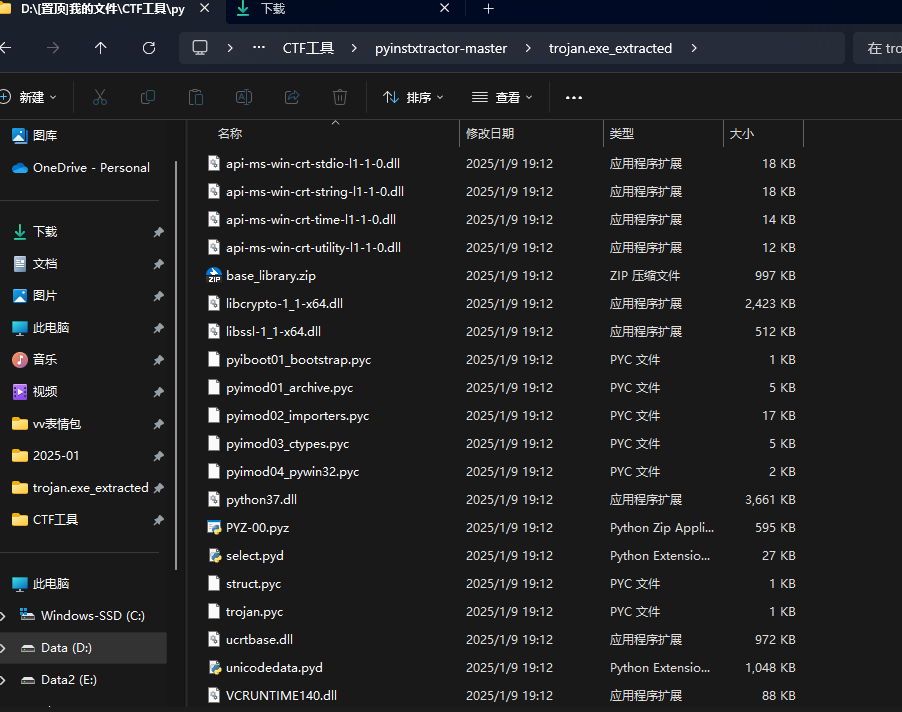902x712 pixels.
Task: Select OneDrive - Personal in sidebar
Action: 90,168
